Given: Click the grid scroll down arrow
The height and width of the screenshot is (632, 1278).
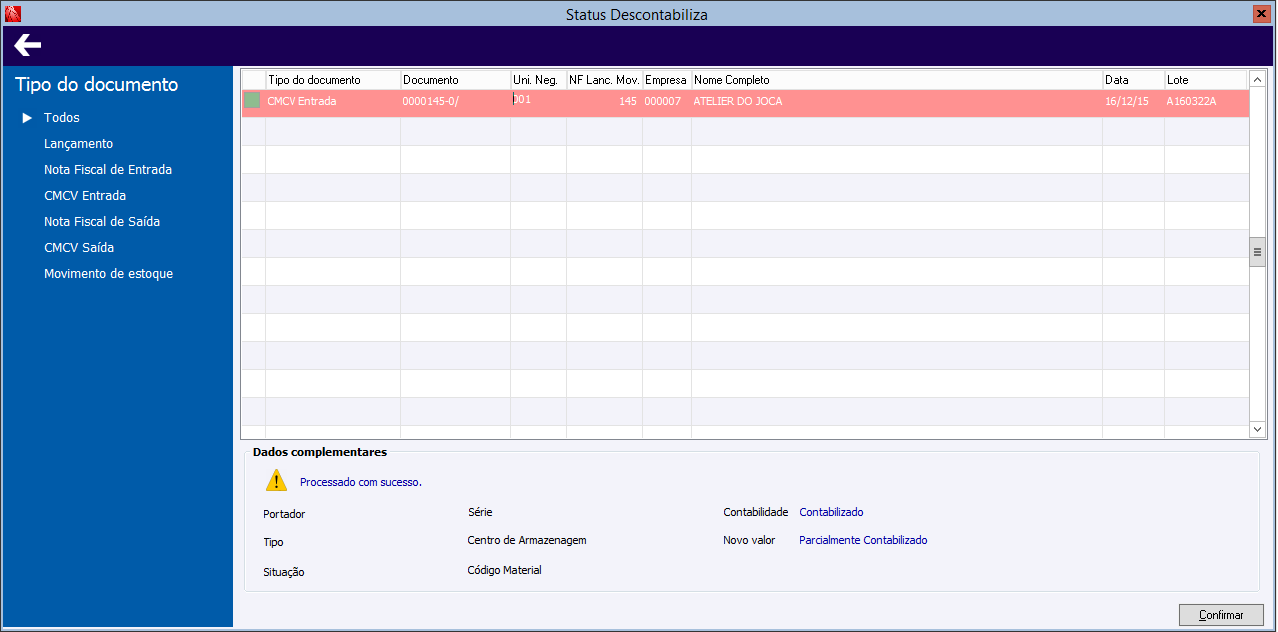Looking at the screenshot, I should click(1258, 428).
